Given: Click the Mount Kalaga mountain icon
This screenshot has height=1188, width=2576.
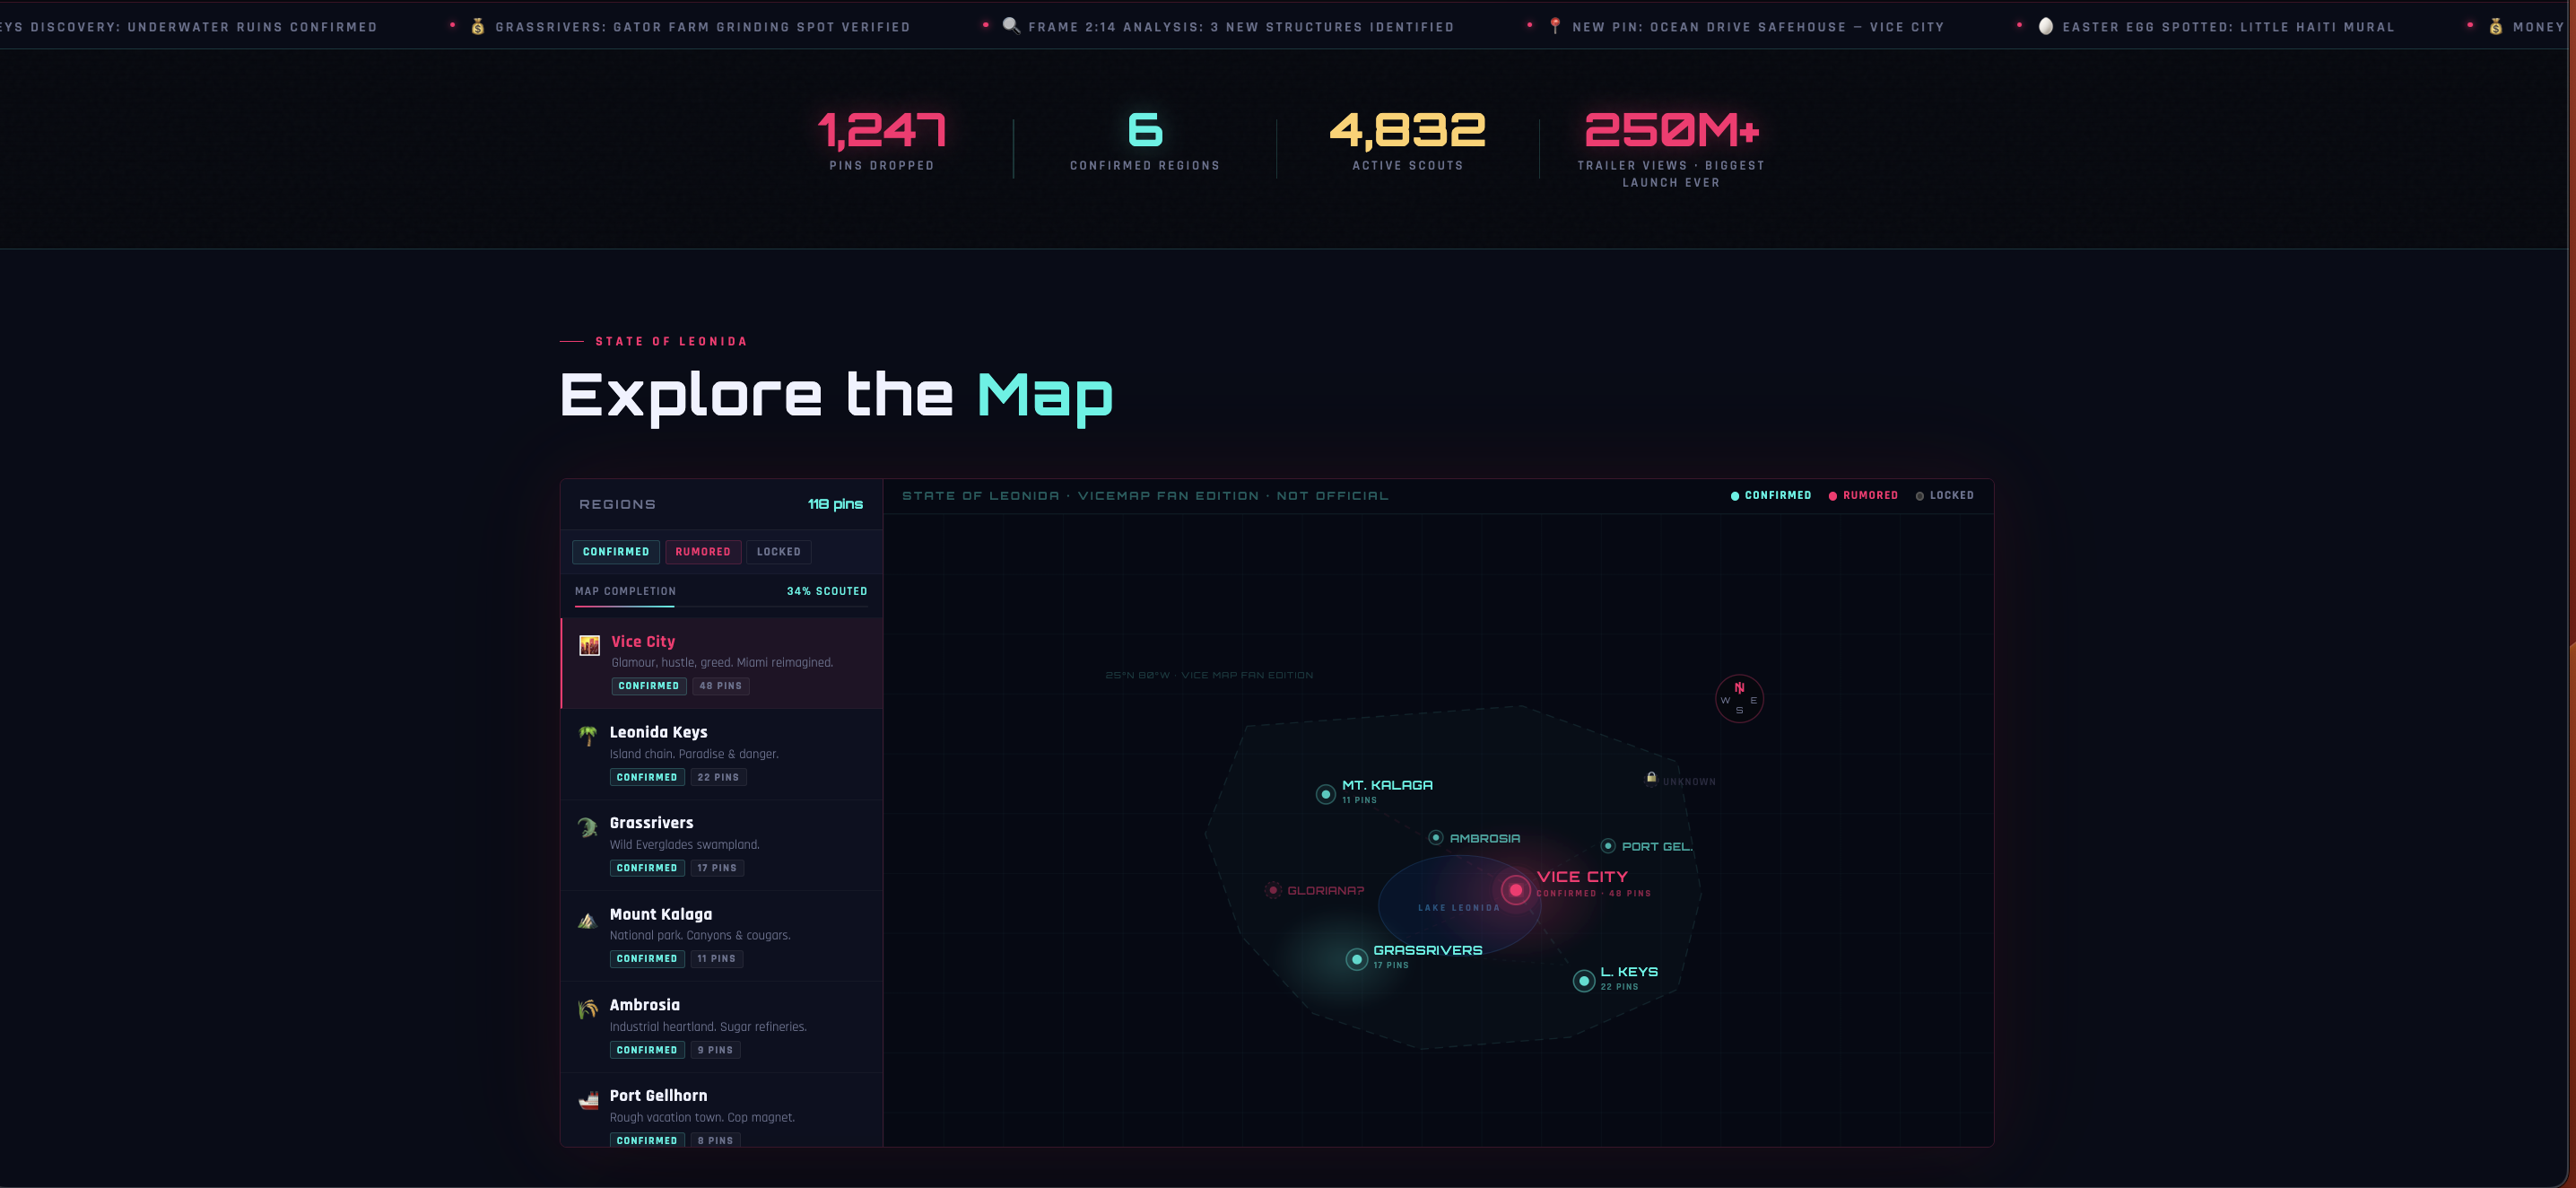Looking at the screenshot, I should point(588,919).
